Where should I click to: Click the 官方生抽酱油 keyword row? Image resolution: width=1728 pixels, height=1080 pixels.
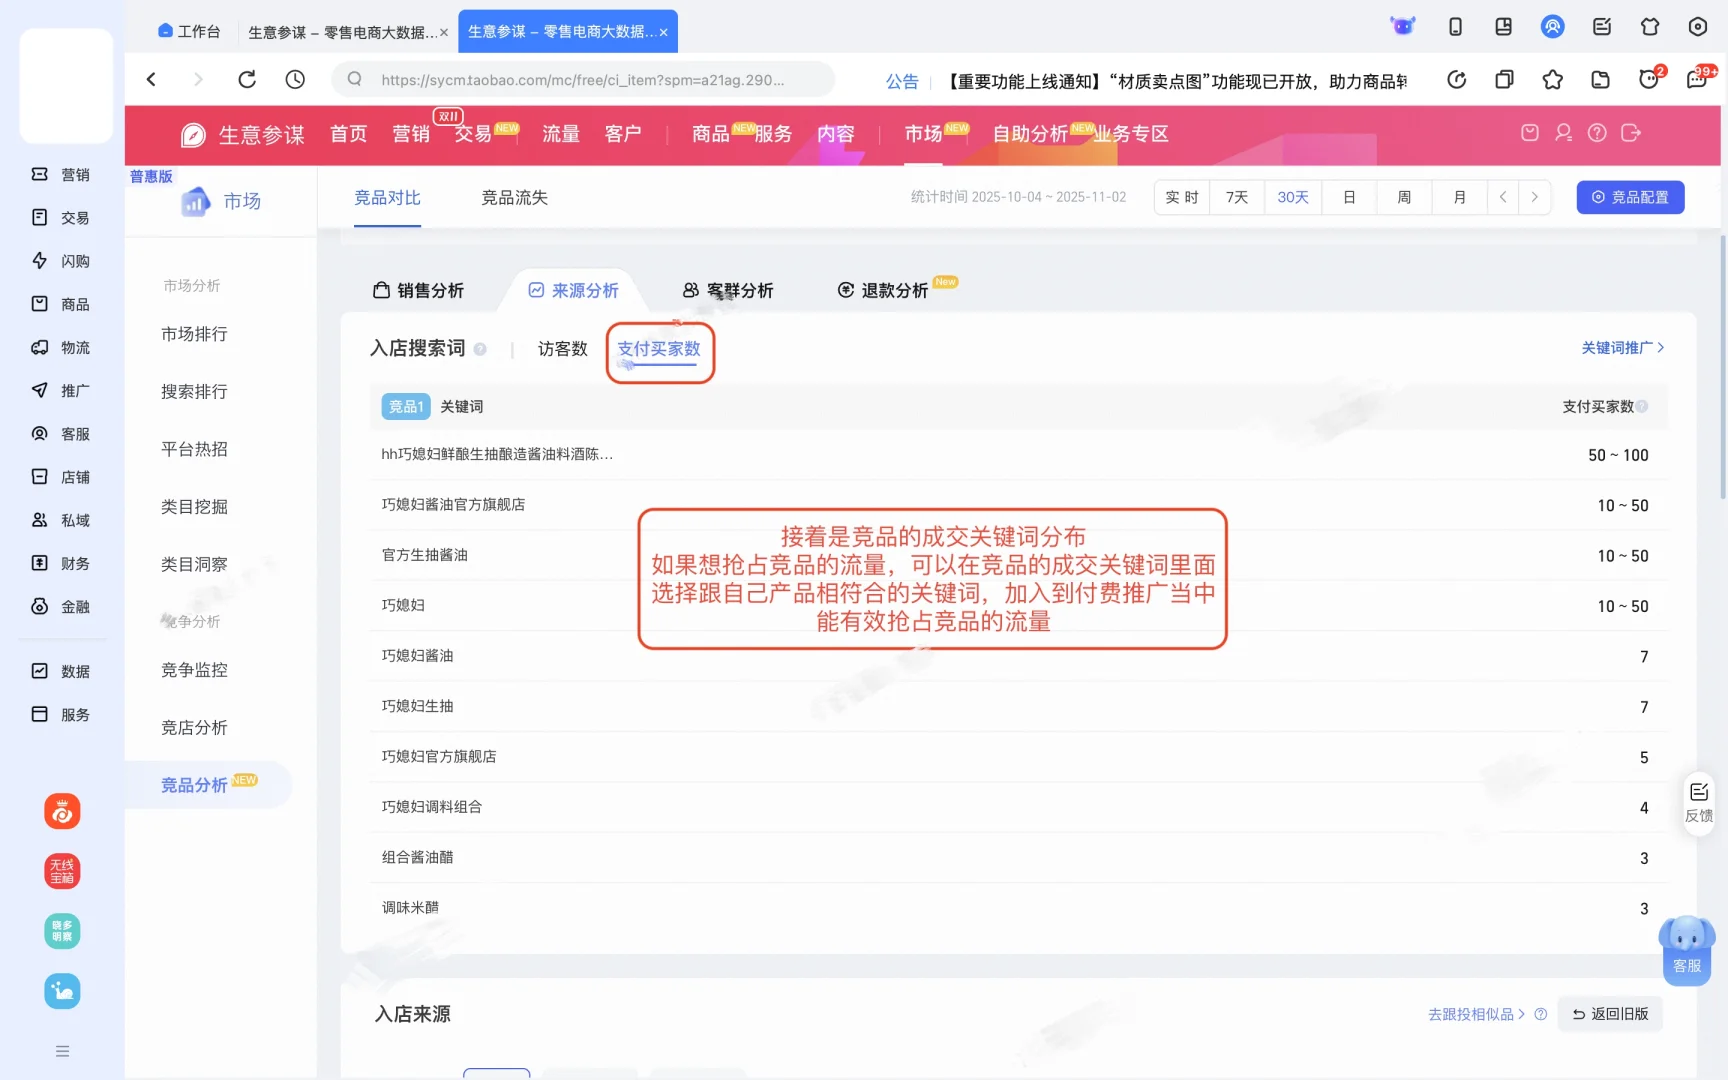pyautogui.click(x=1018, y=555)
